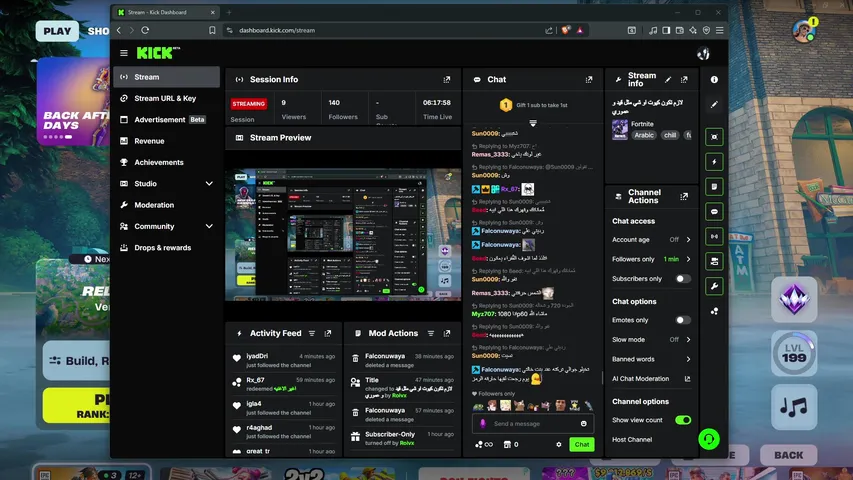Click the green support headset button
The image size is (853, 480).
(709, 439)
